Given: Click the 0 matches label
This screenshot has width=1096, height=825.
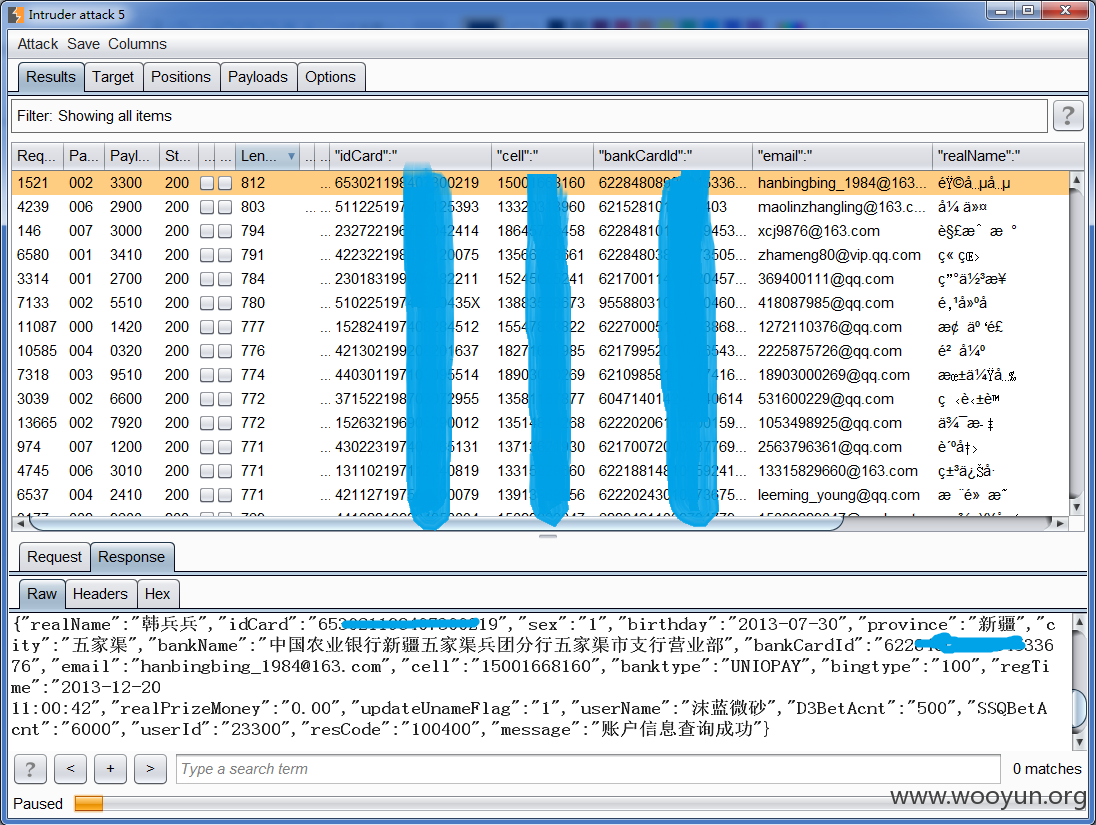Looking at the screenshot, I should click(1046, 769).
